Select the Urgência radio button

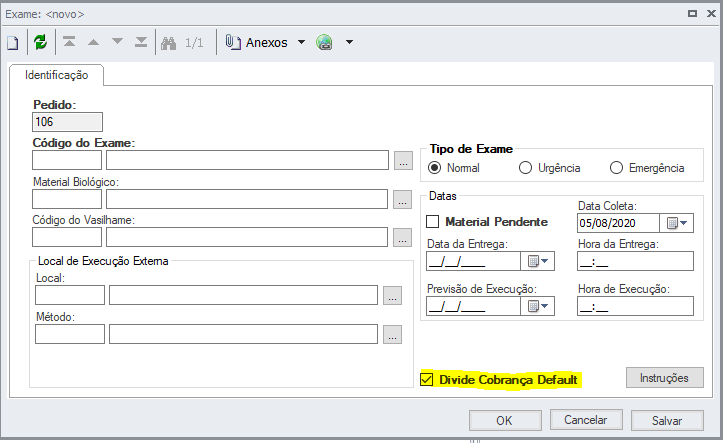click(x=526, y=168)
